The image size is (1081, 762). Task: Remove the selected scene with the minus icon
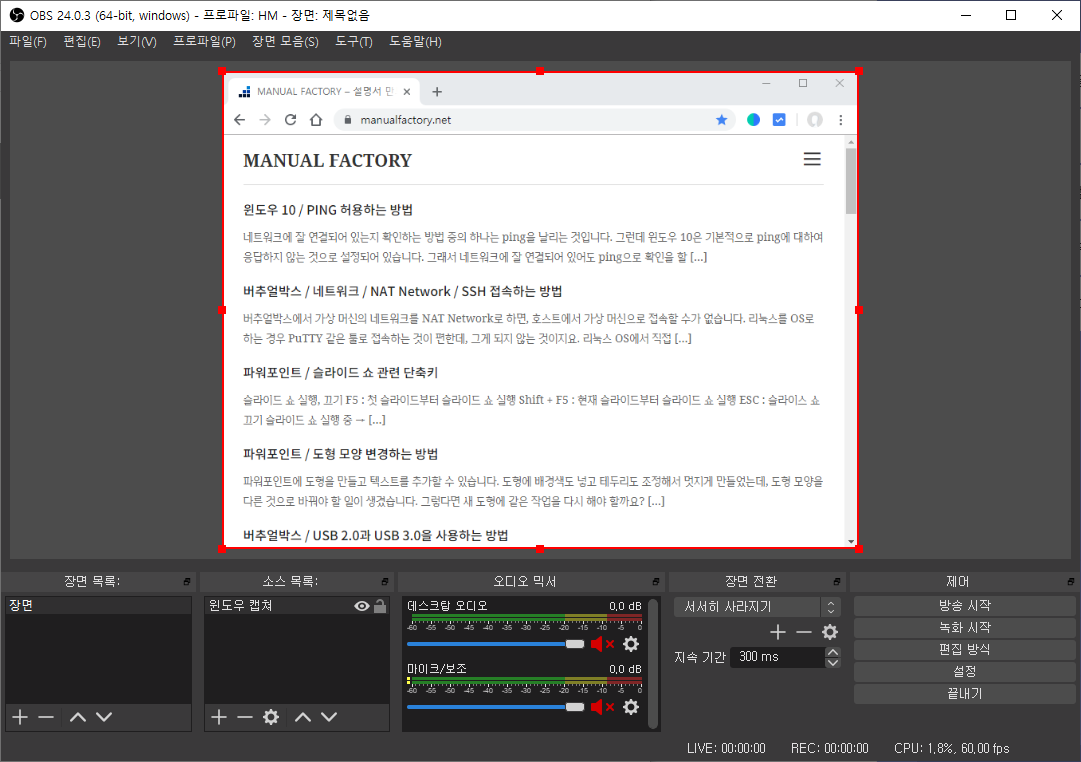tap(46, 717)
